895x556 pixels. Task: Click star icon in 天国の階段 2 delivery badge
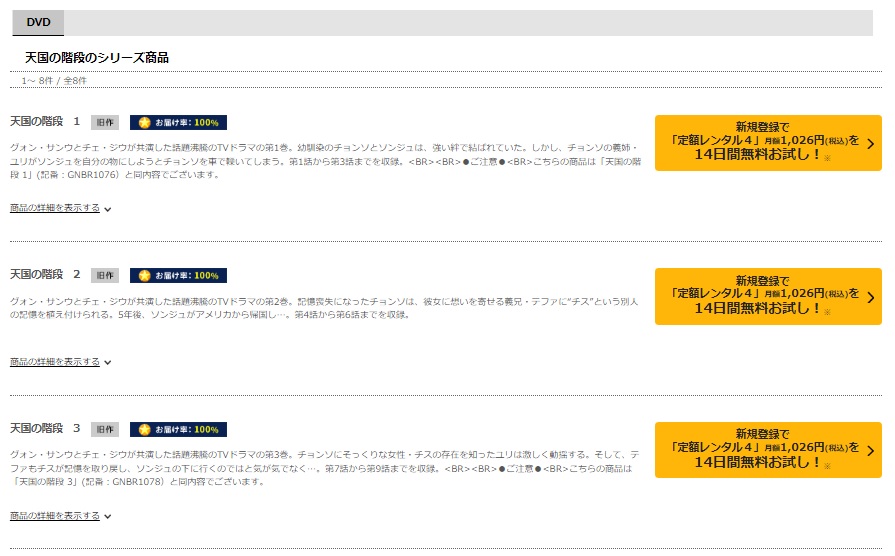(x=144, y=276)
